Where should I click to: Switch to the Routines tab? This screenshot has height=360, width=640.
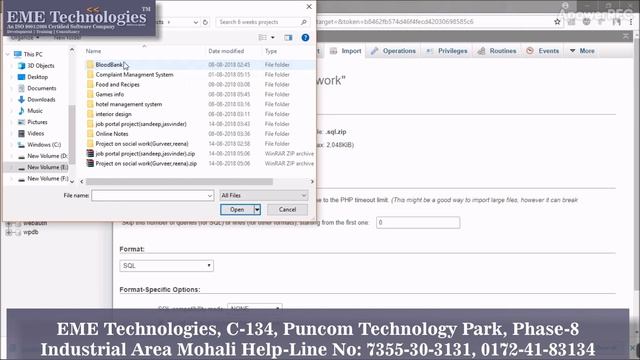pos(497,51)
